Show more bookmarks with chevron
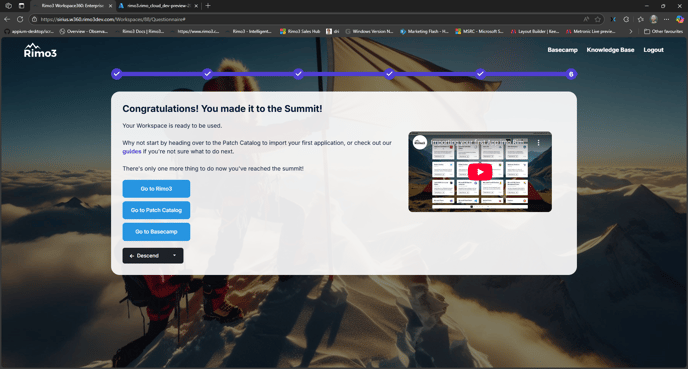Image resolution: width=688 pixels, height=369 pixels. pos(631,32)
